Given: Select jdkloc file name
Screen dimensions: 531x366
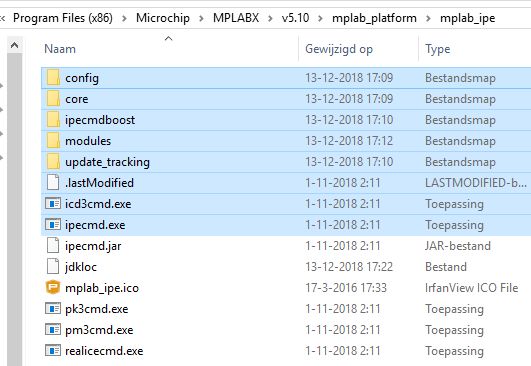Looking at the screenshot, I should coord(81,267).
